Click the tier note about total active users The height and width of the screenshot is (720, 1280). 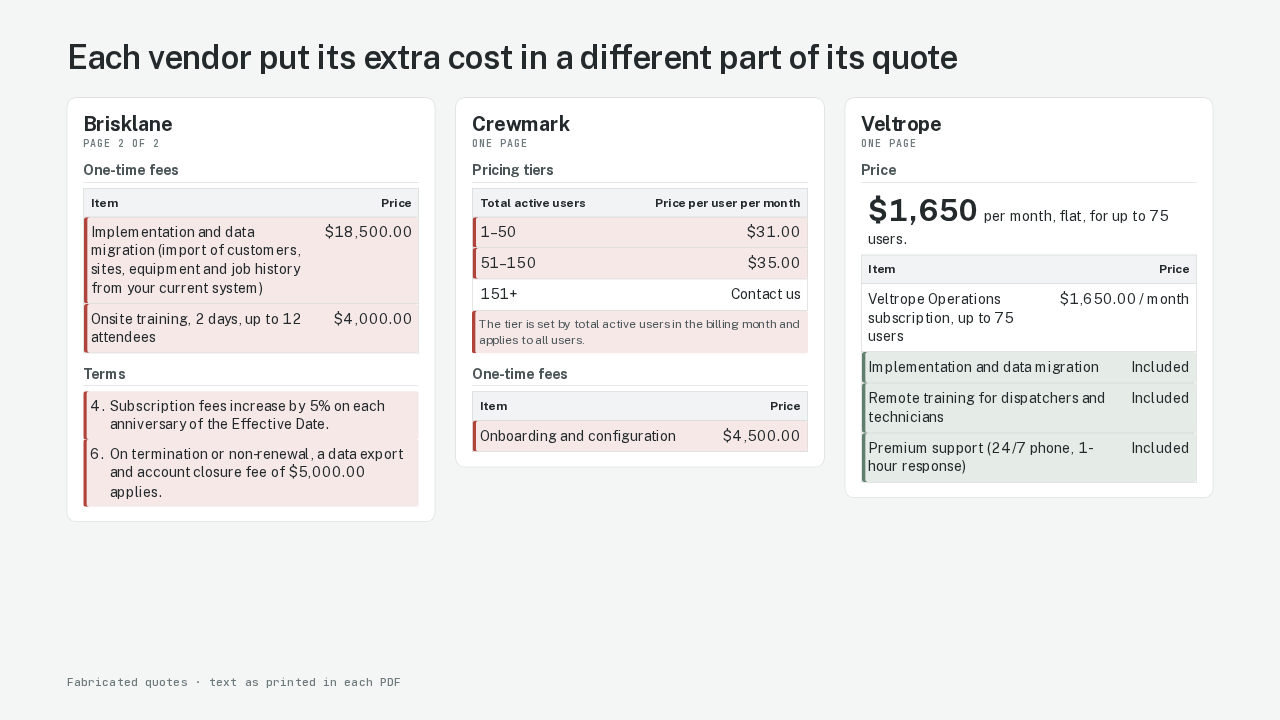pyautogui.click(x=640, y=332)
